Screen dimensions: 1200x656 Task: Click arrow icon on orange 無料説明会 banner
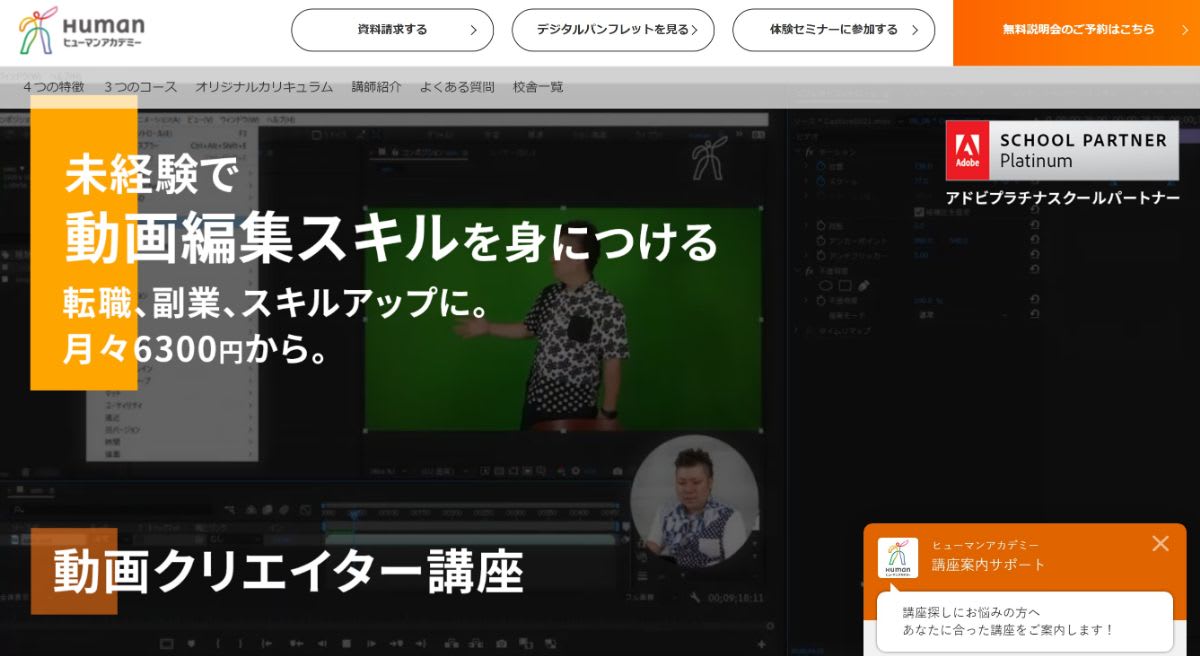[x=1182, y=30]
